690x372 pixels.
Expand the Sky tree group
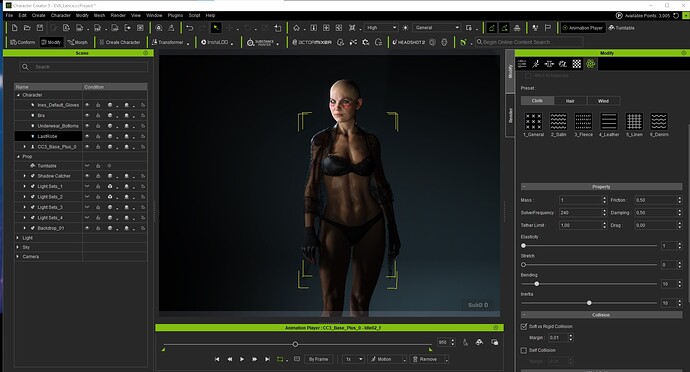pos(18,247)
